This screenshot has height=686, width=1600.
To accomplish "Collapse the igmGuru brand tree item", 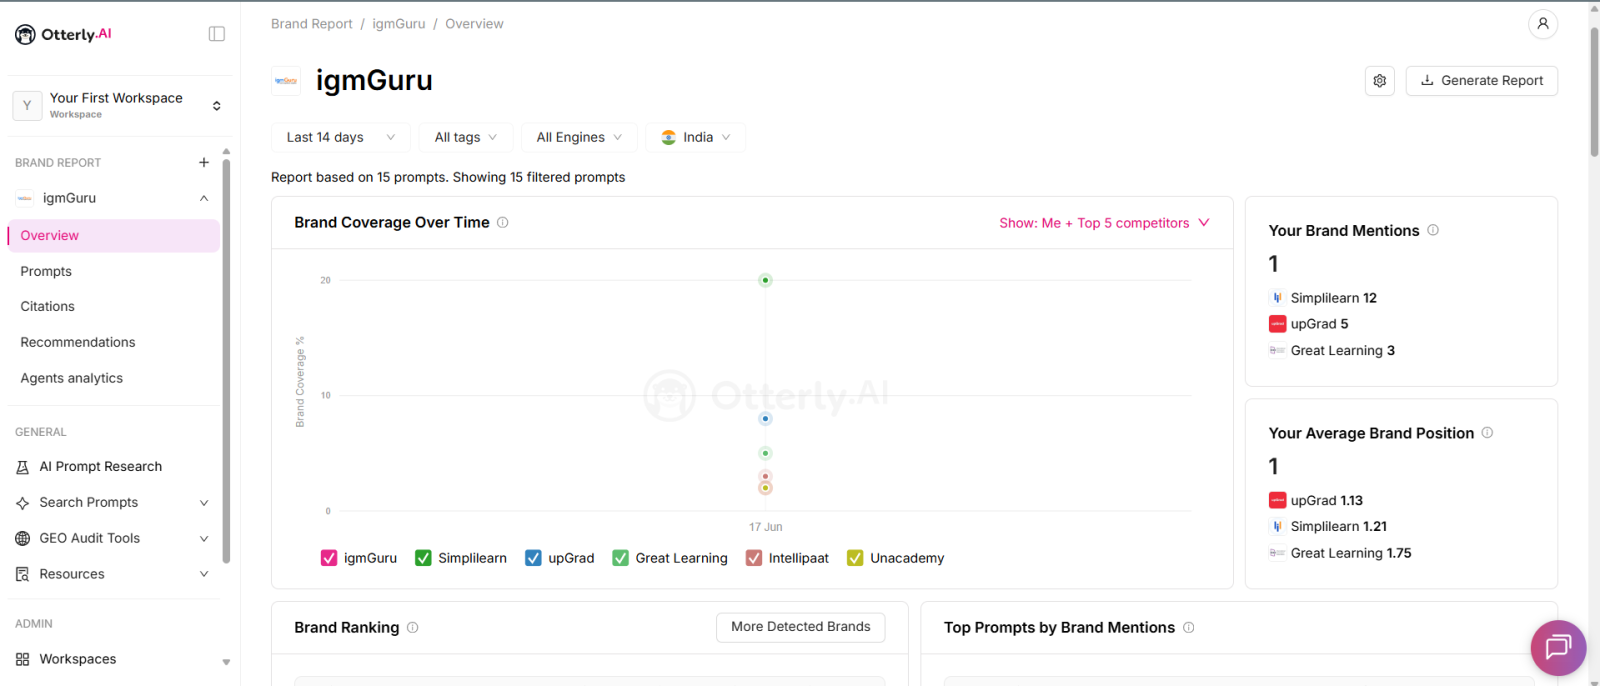I will click(x=204, y=198).
